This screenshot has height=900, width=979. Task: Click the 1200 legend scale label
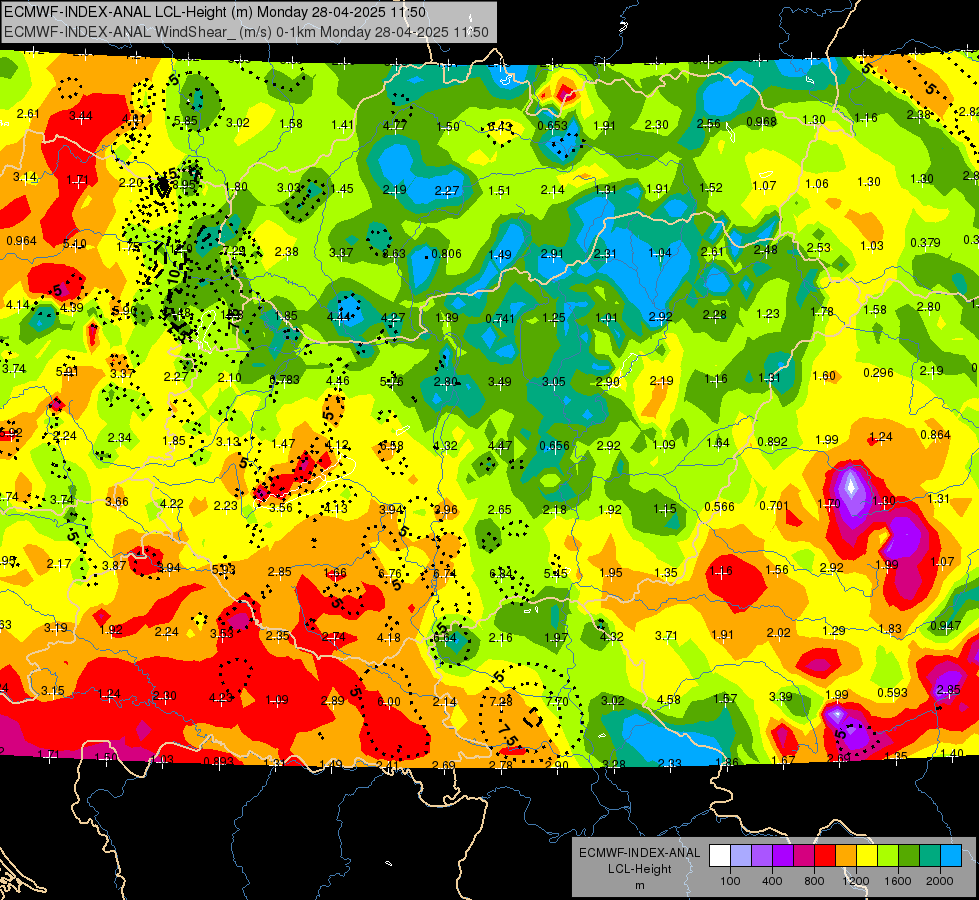[856, 881]
